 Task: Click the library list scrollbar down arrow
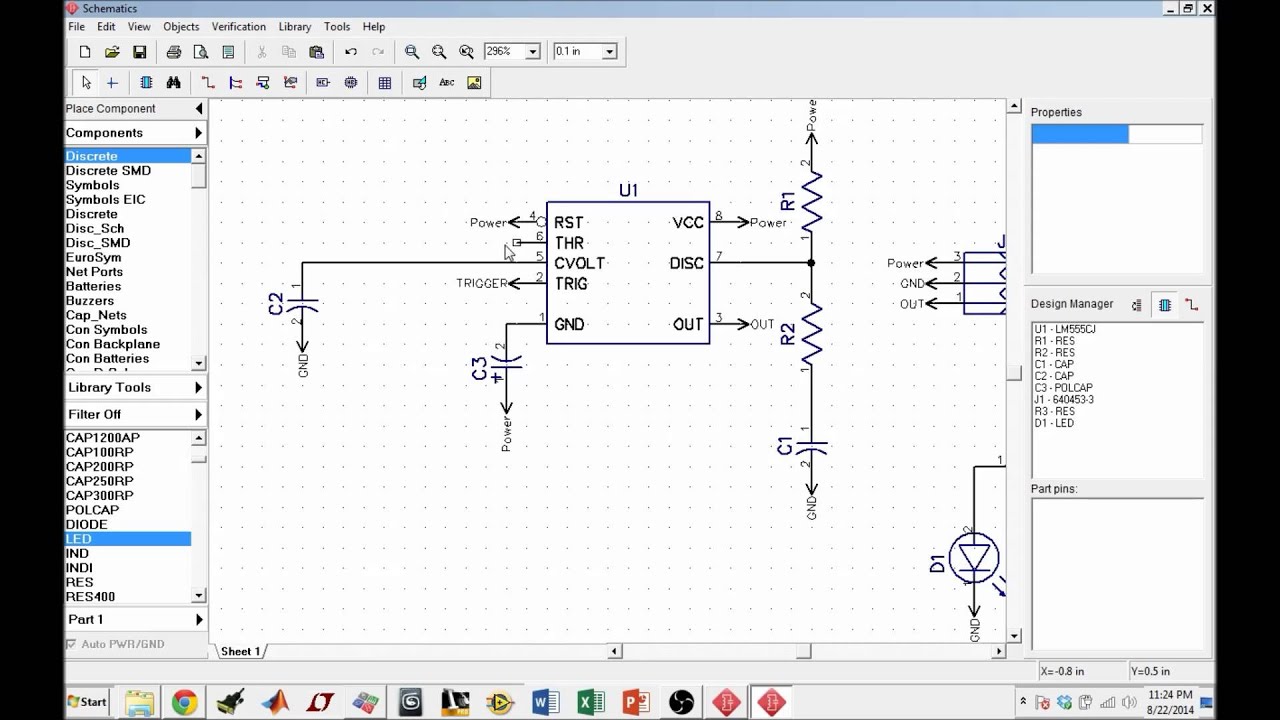tap(199, 363)
